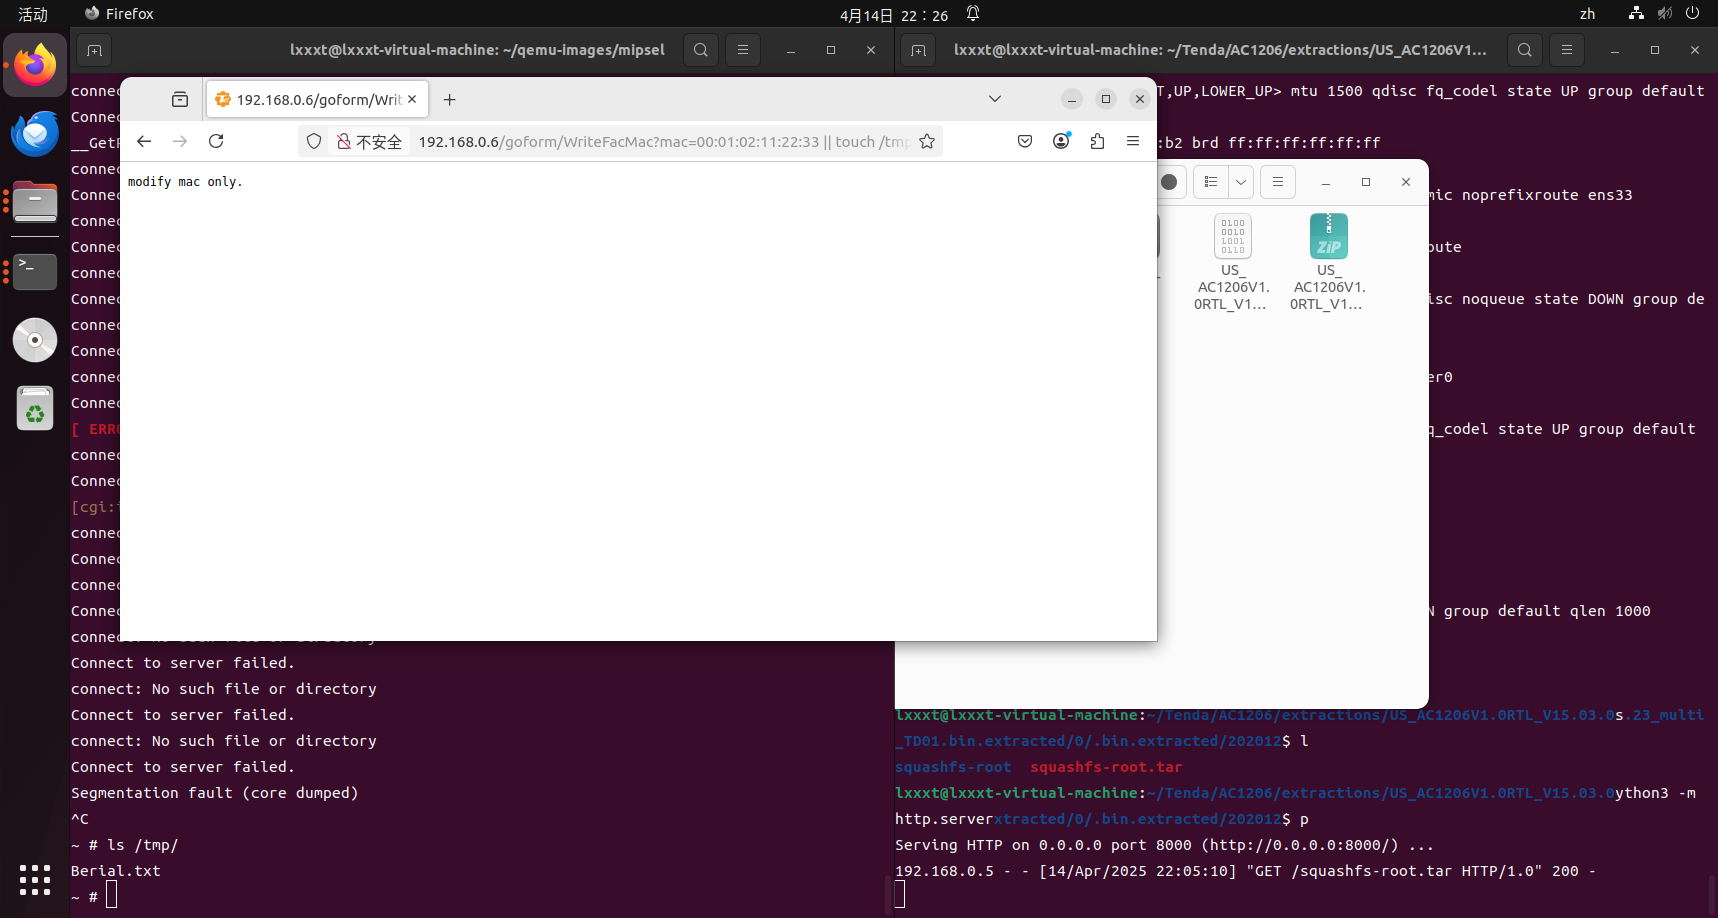Open Firefox extensions puzzle icon
The height and width of the screenshot is (918, 1718).
pos(1097,142)
